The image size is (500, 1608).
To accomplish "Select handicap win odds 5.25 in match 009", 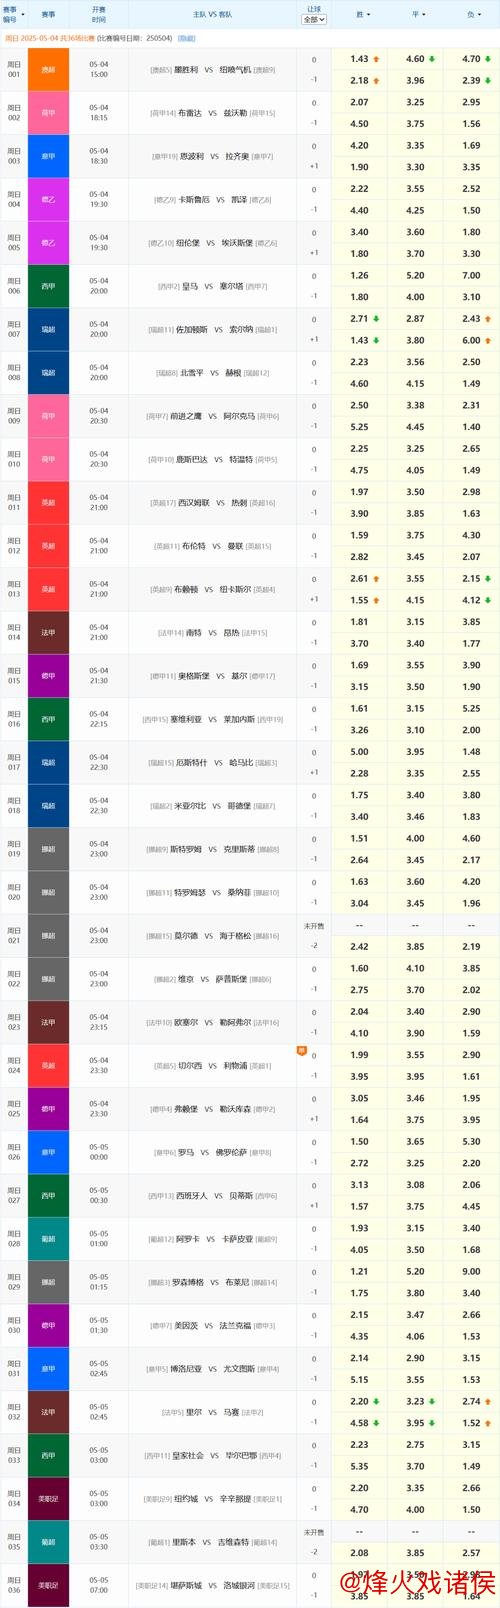I will [x=360, y=427].
